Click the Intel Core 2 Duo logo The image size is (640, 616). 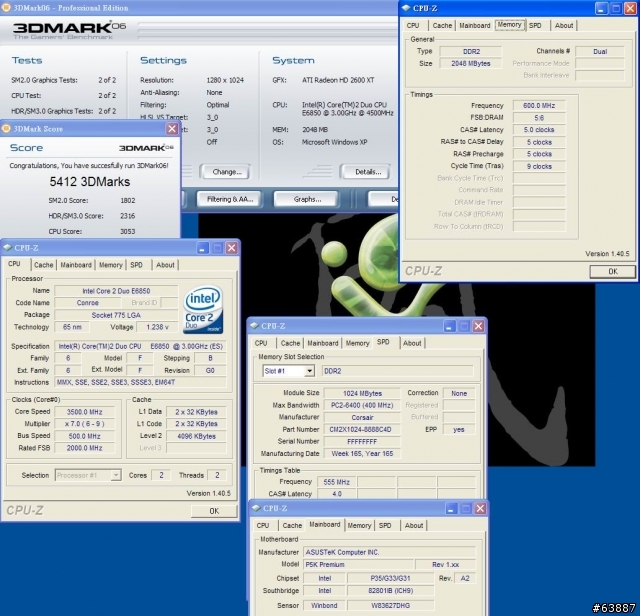(x=203, y=309)
